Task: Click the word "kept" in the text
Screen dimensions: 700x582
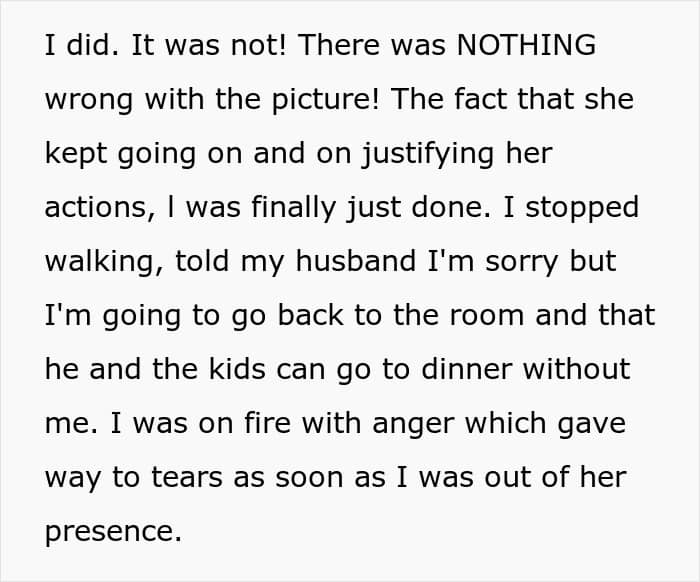Action: click(x=76, y=156)
